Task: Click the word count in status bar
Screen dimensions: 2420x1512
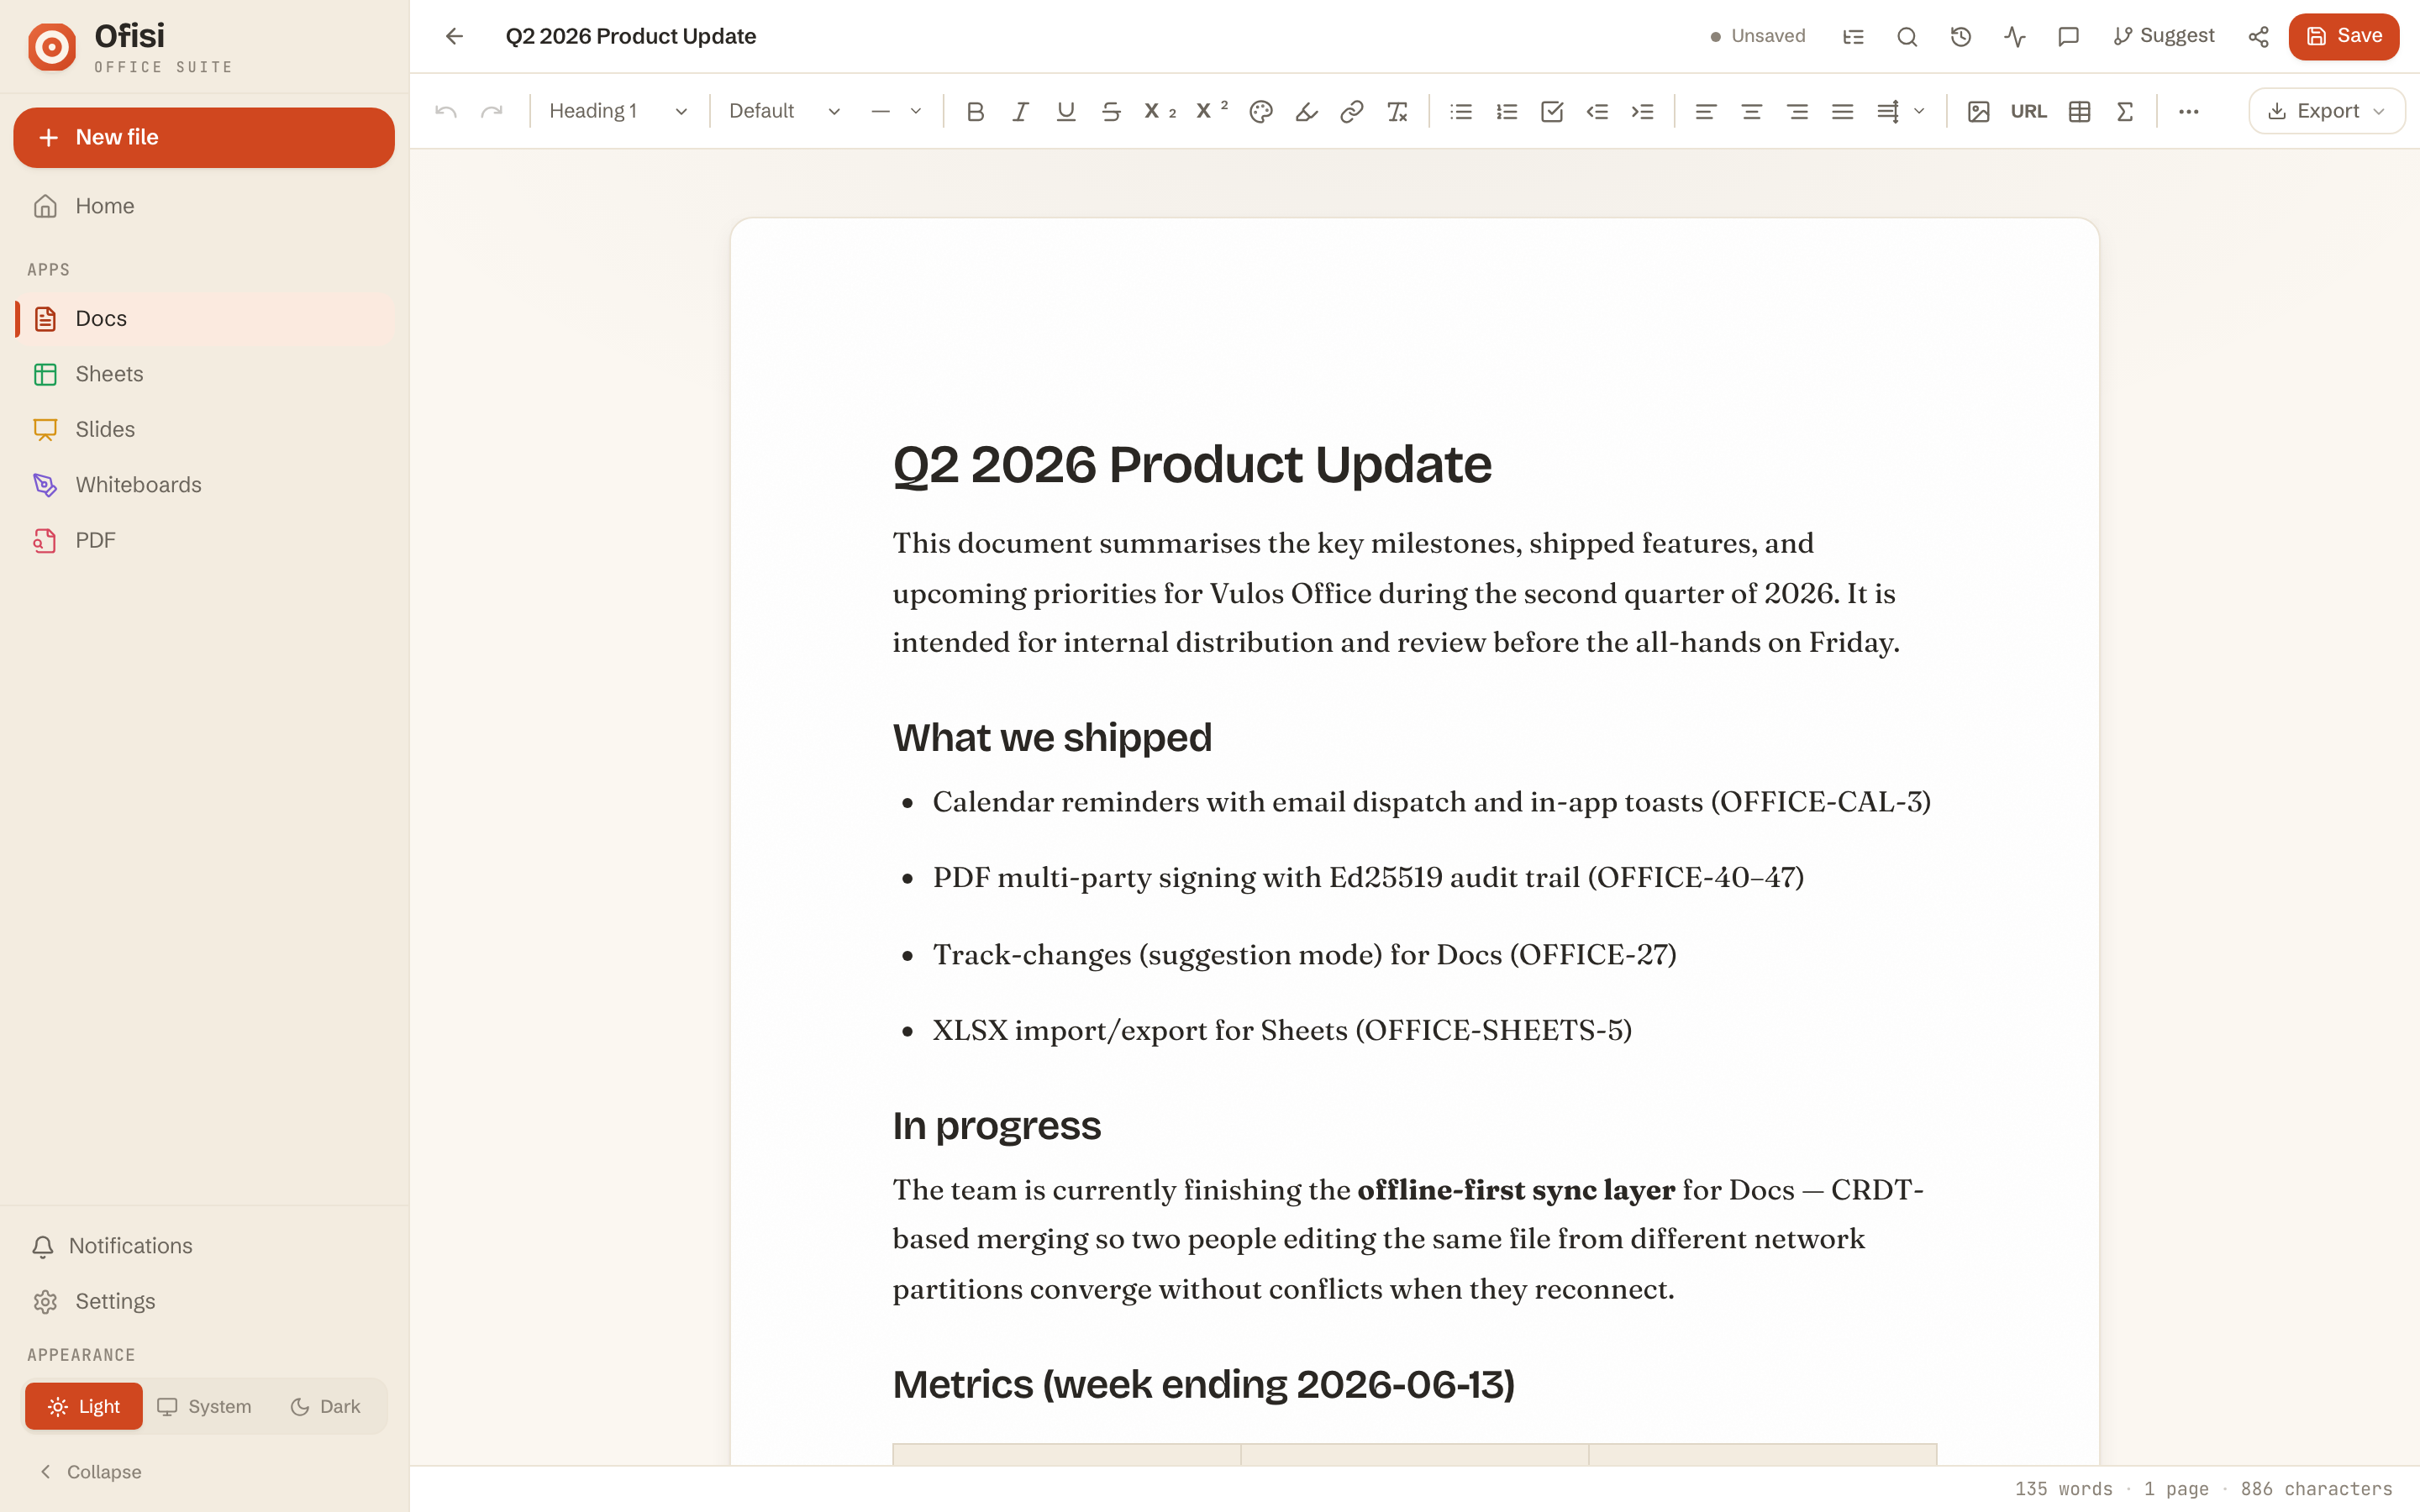Action: (x=2063, y=1489)
